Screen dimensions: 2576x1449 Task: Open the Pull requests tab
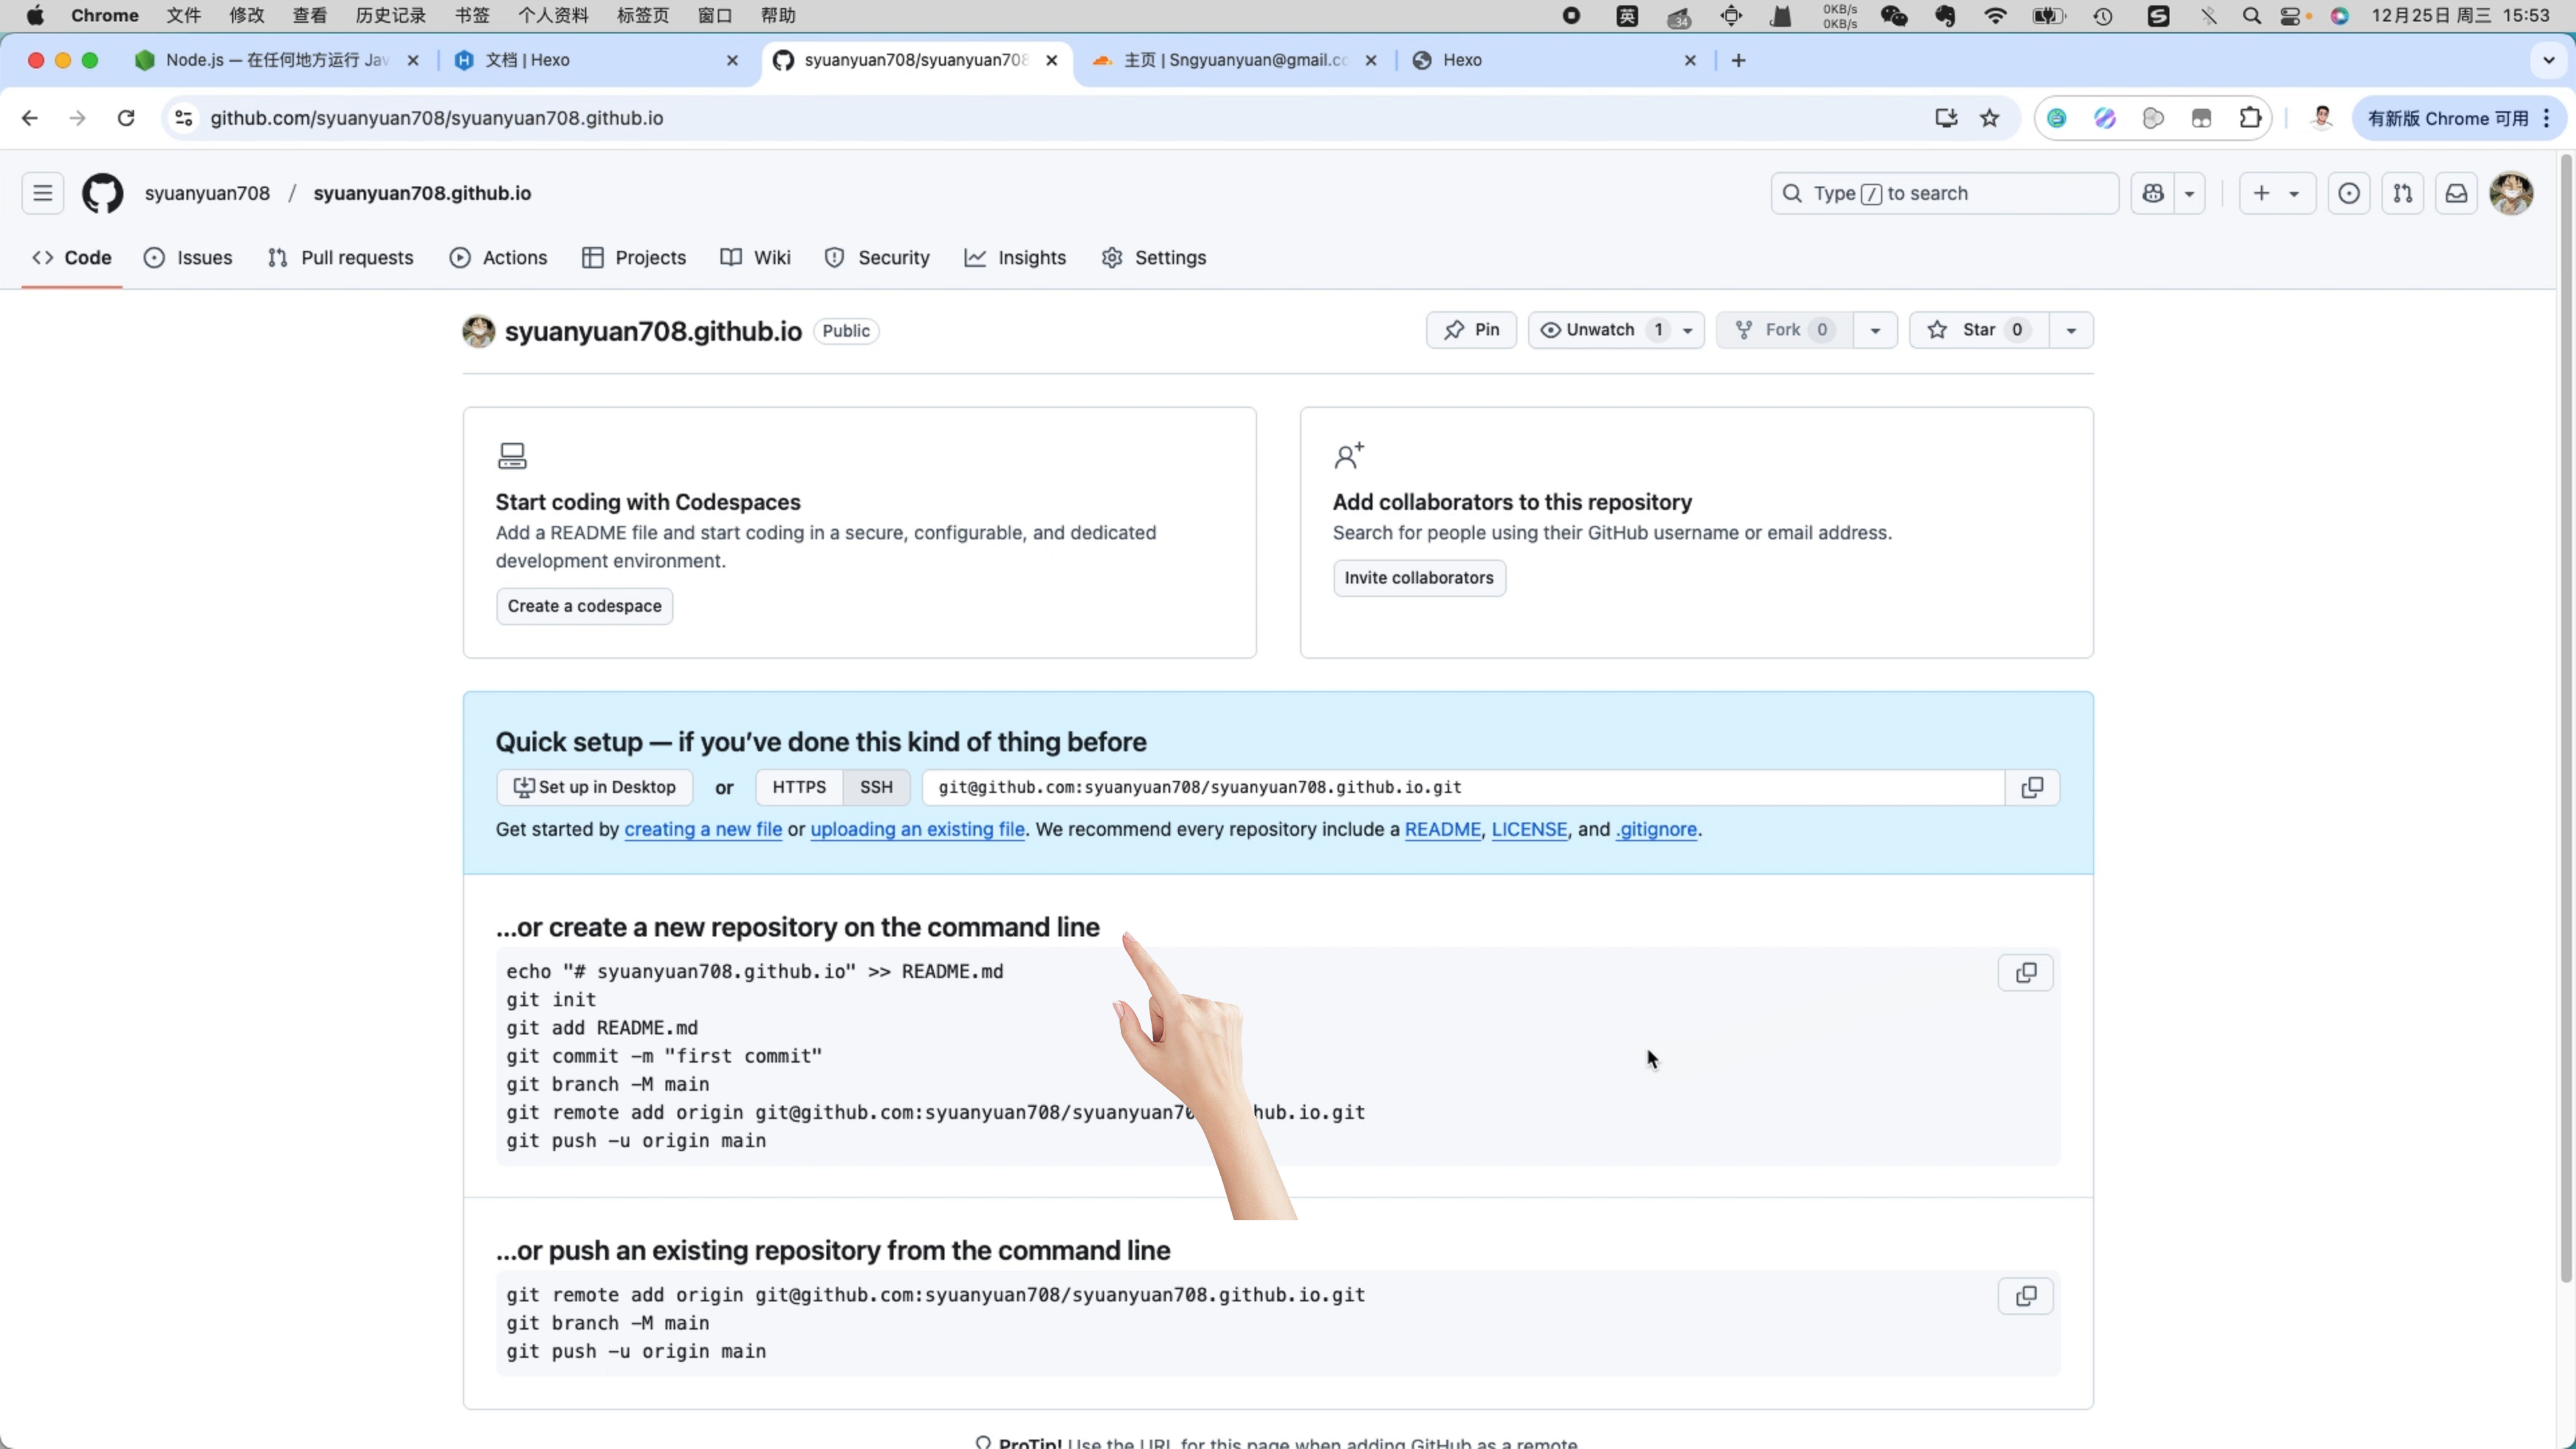[x=341, y=258]
